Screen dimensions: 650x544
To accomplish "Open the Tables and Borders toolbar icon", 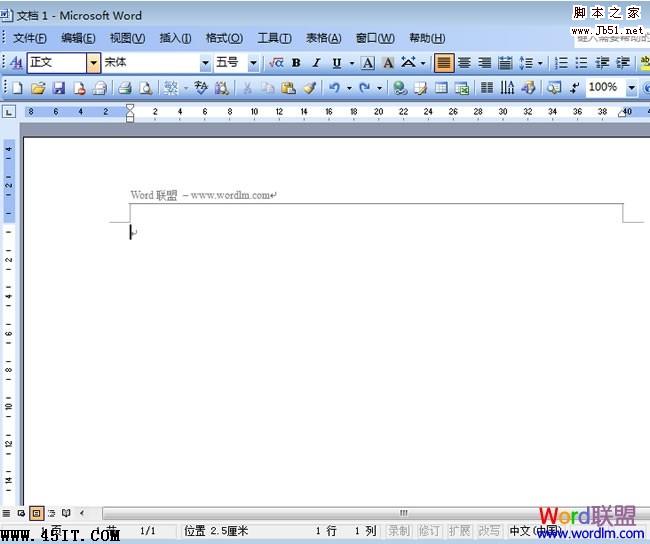I will coord(420,87).
